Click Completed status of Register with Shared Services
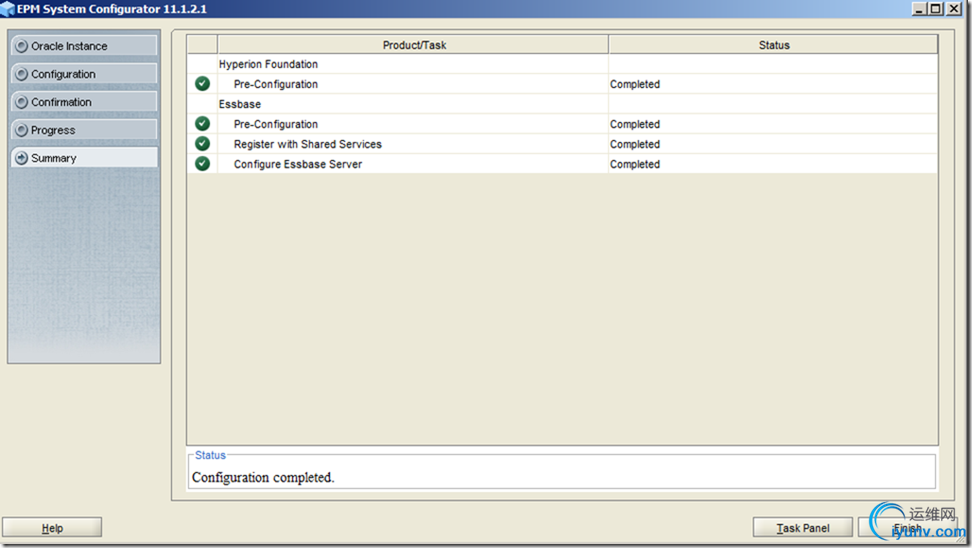972x548 pixels. (x=635, y=144)
